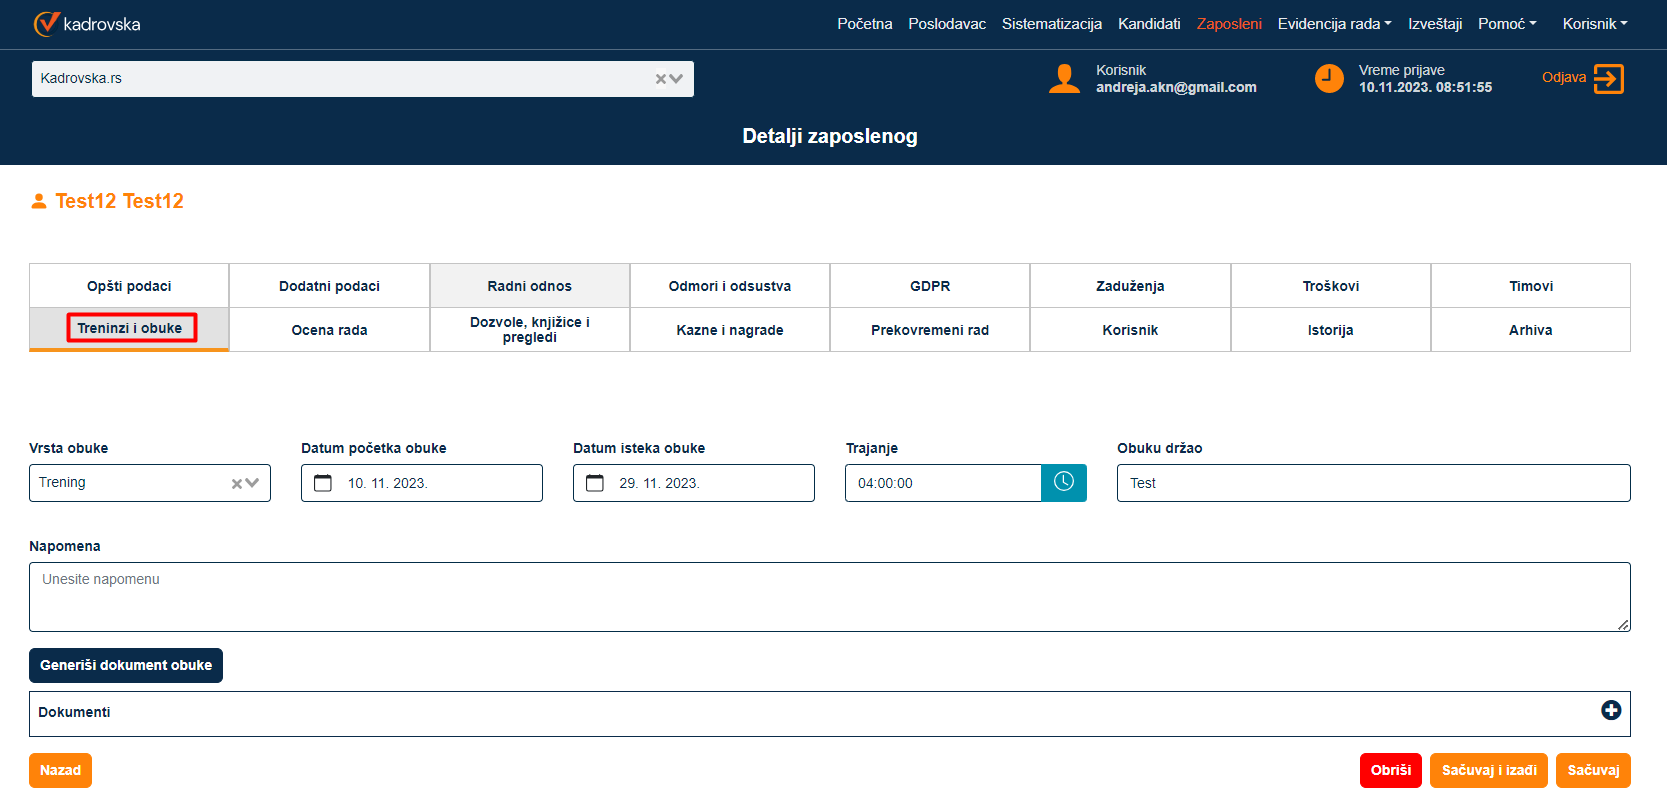This screenshot has width=1667, height=812.
Task: Clear the Trening selection with X
Action: tap(237, 484)
